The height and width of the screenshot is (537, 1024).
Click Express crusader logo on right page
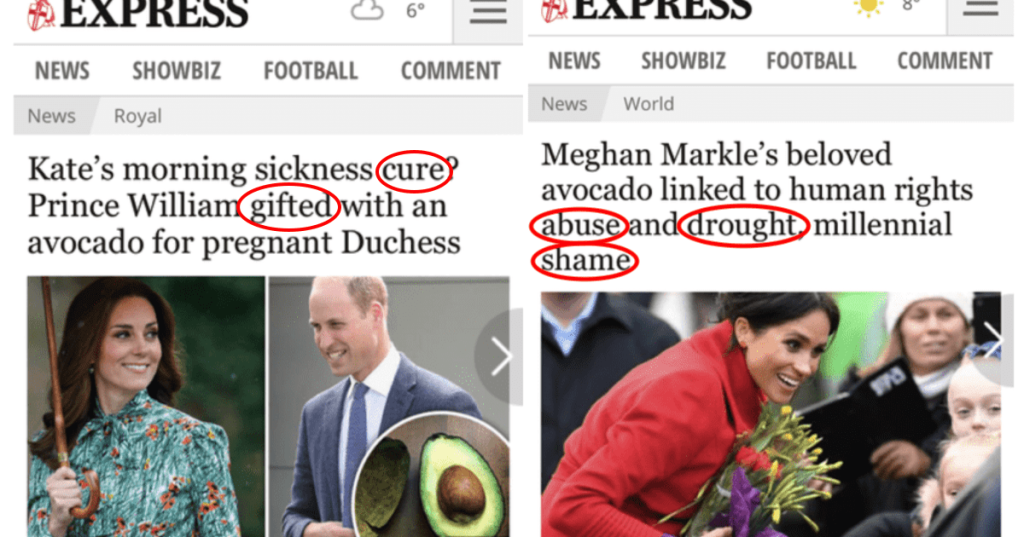pyautogui.click(x=554, y=10)
